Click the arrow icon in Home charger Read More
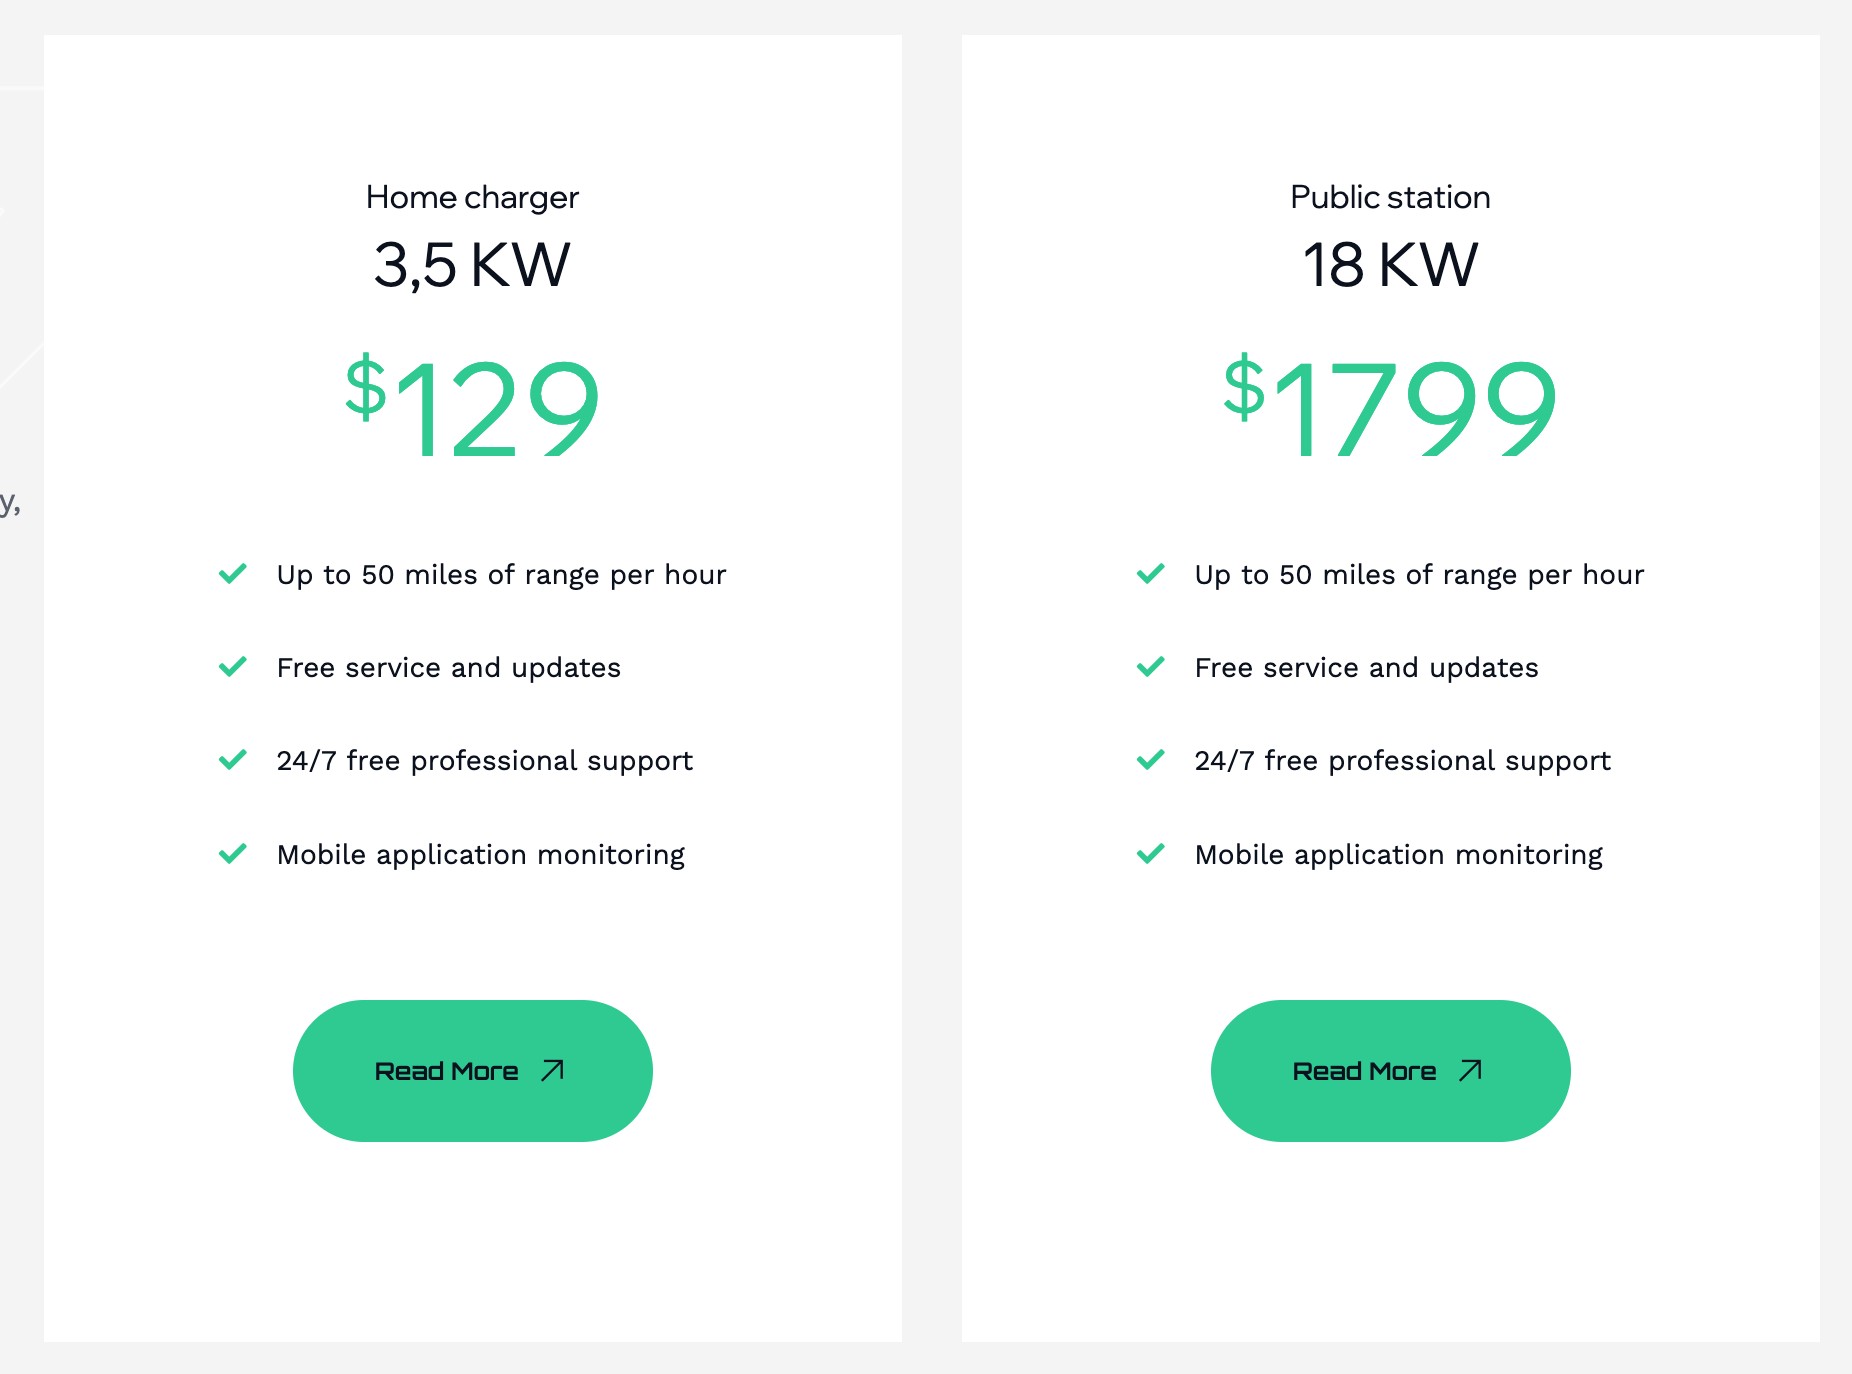 tap(553, 1071)
